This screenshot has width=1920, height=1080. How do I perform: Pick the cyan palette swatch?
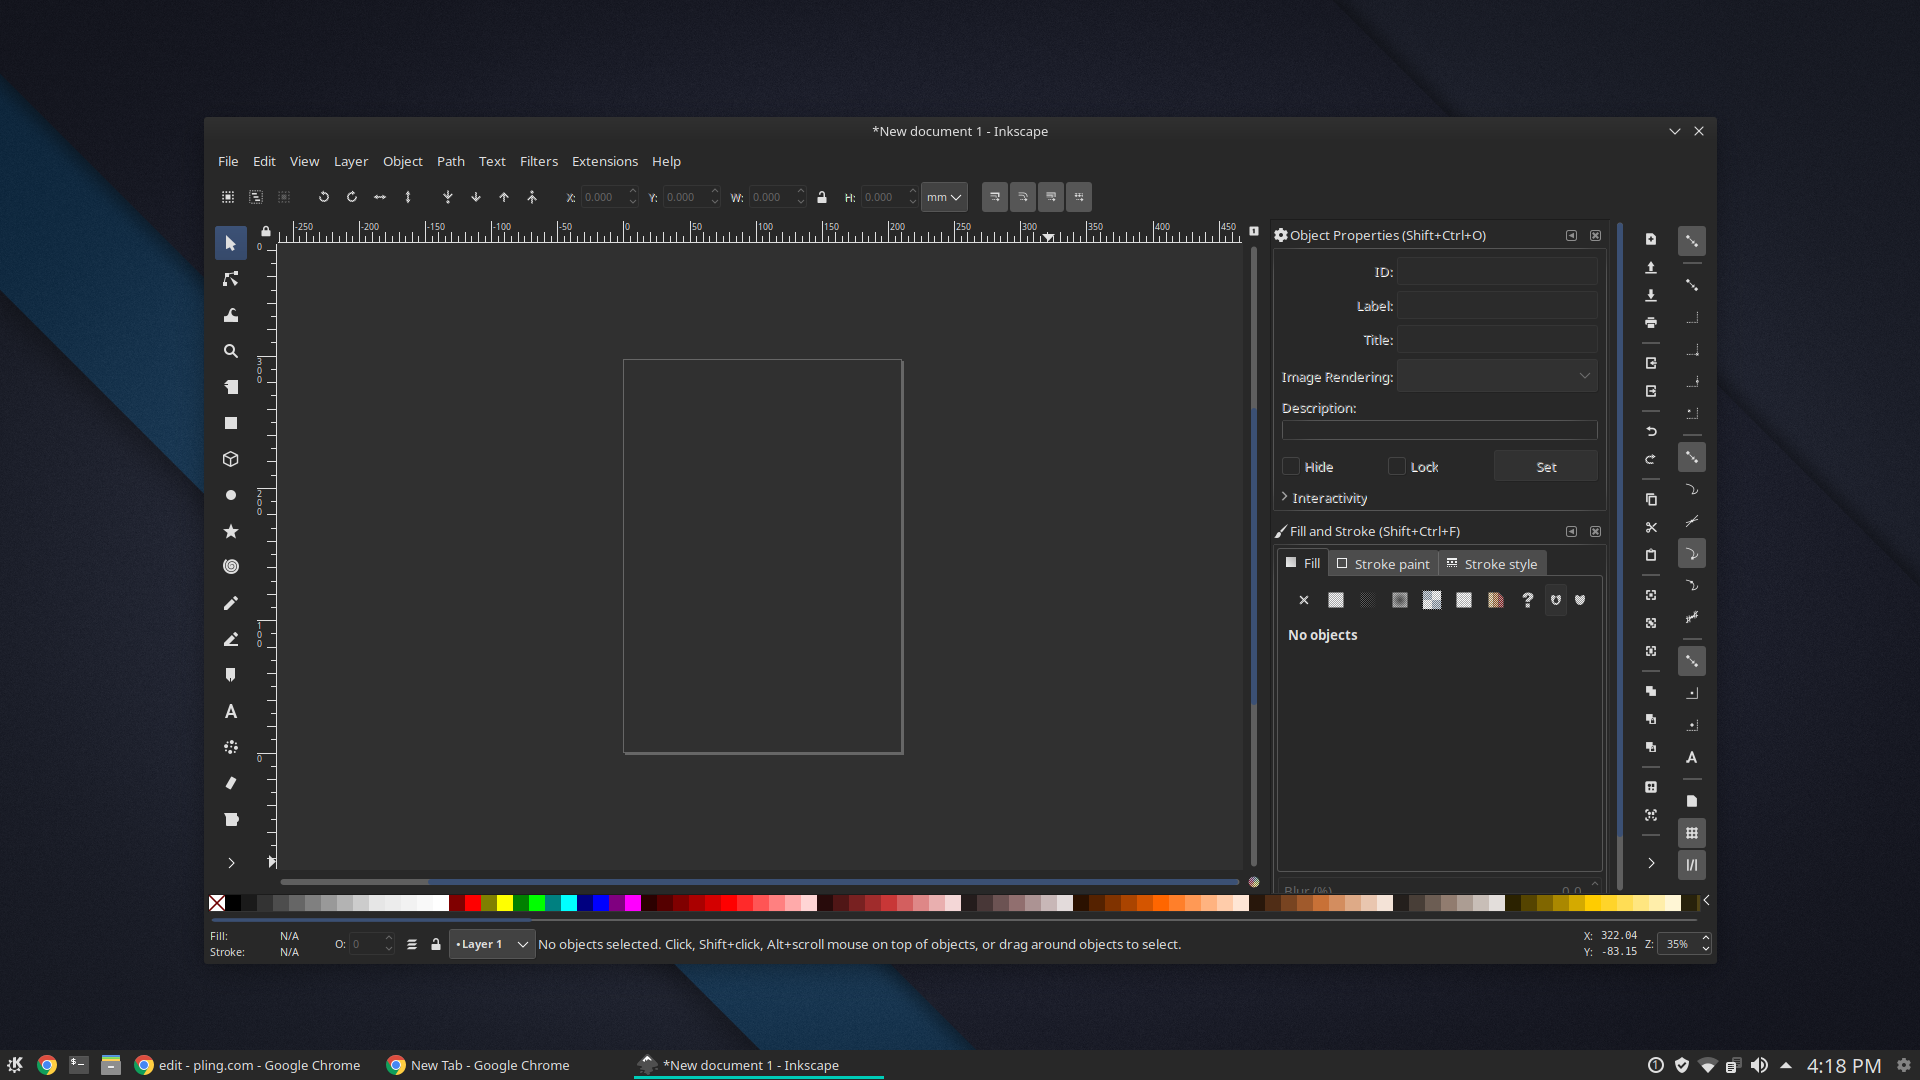(569, 903)
